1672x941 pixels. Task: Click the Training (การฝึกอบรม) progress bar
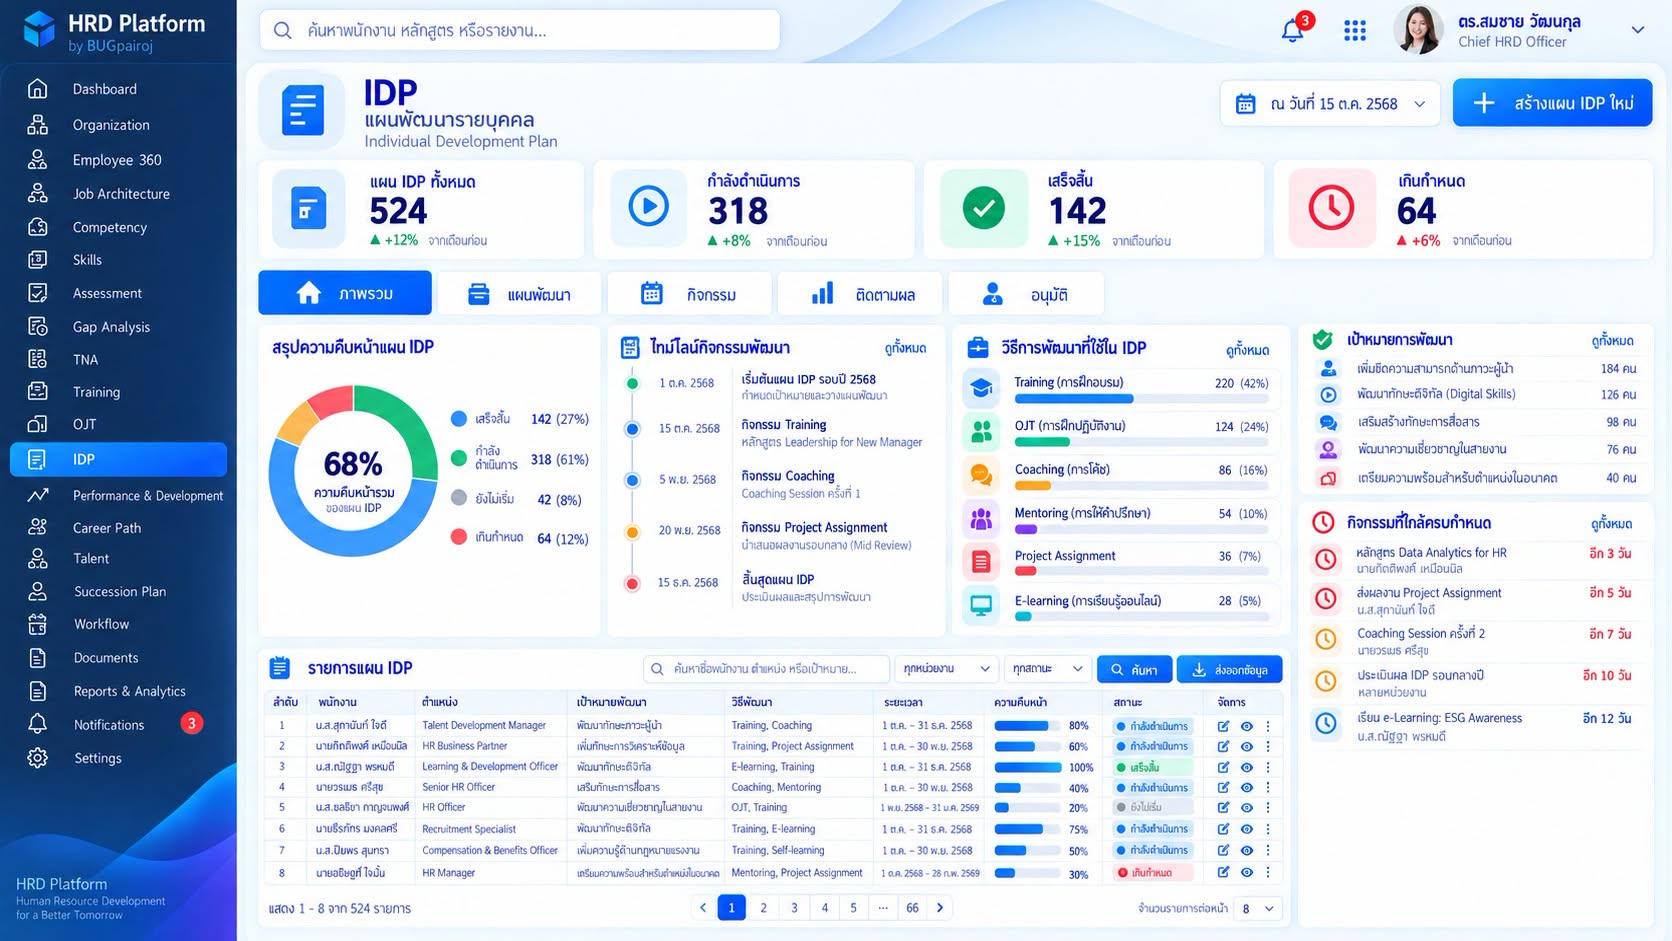point(1141,398)
